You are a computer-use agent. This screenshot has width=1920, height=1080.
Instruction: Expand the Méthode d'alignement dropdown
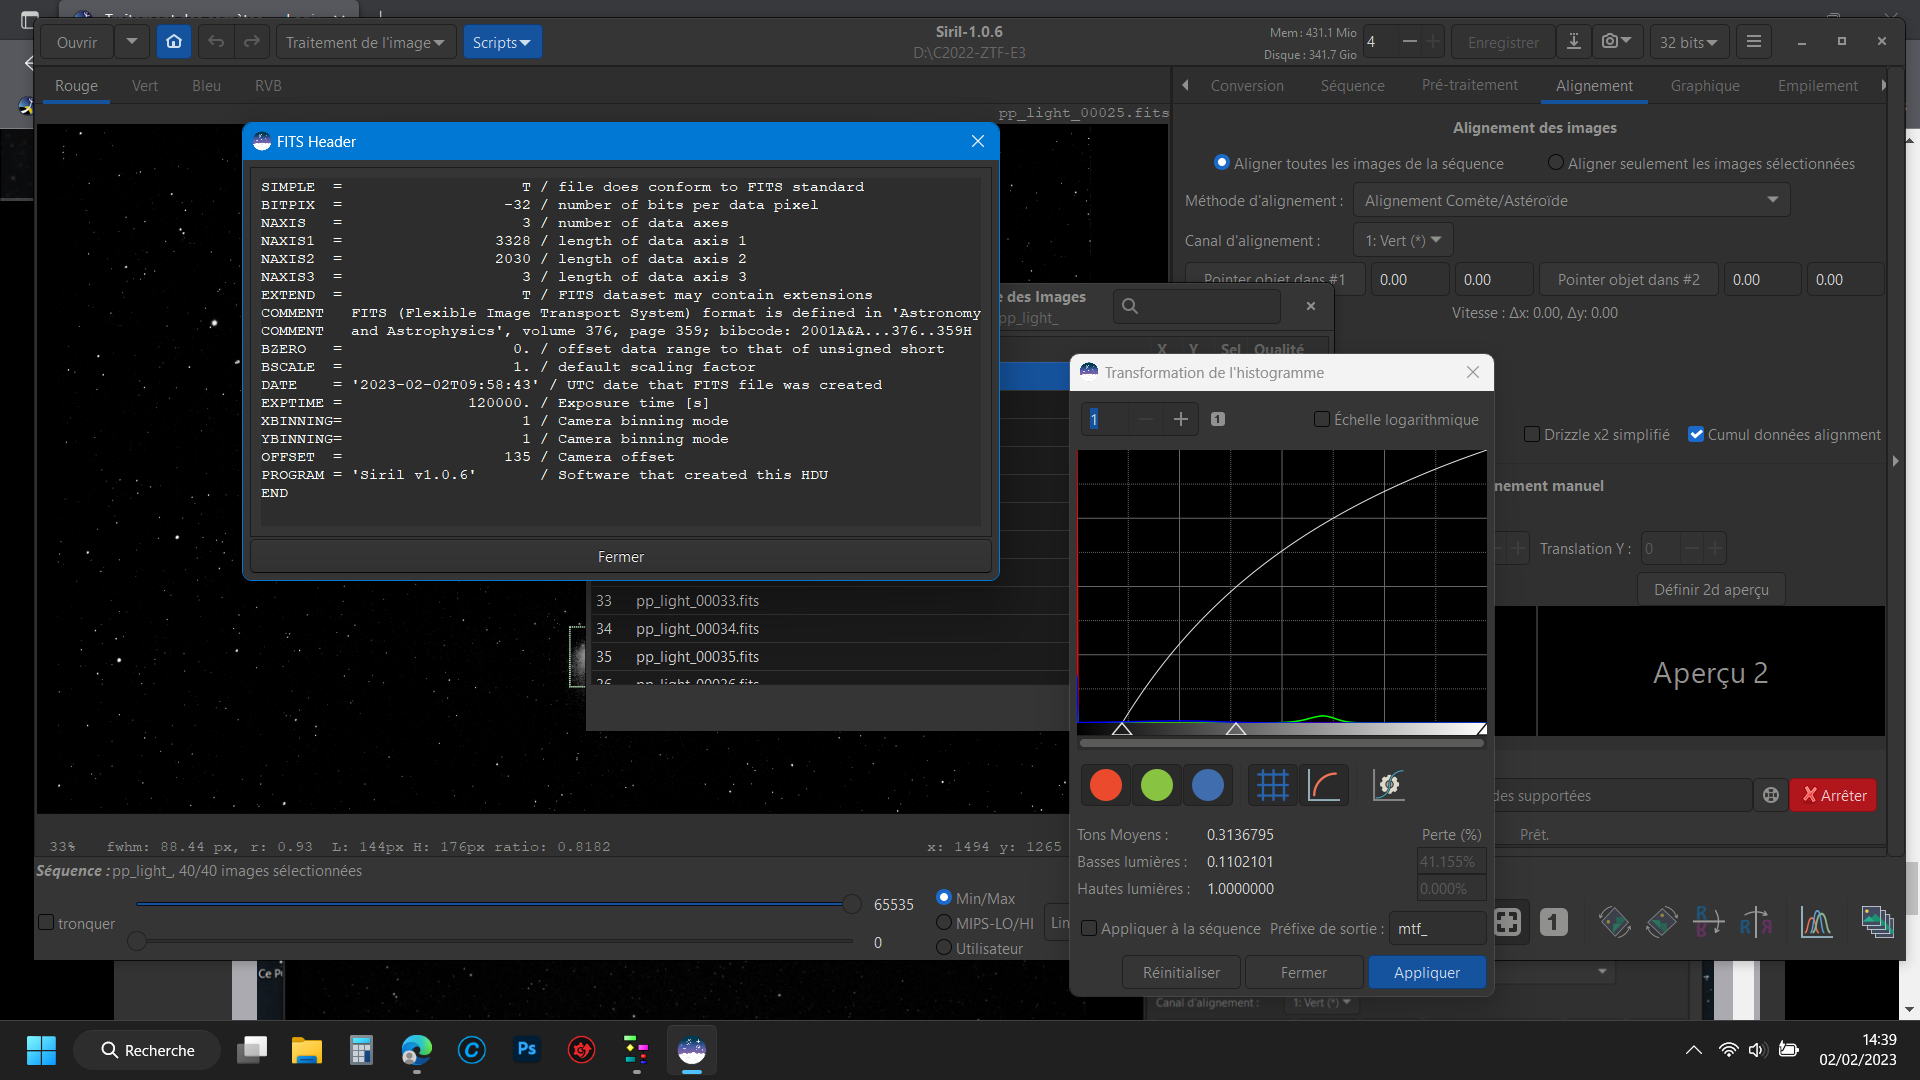coord(1571,201)
